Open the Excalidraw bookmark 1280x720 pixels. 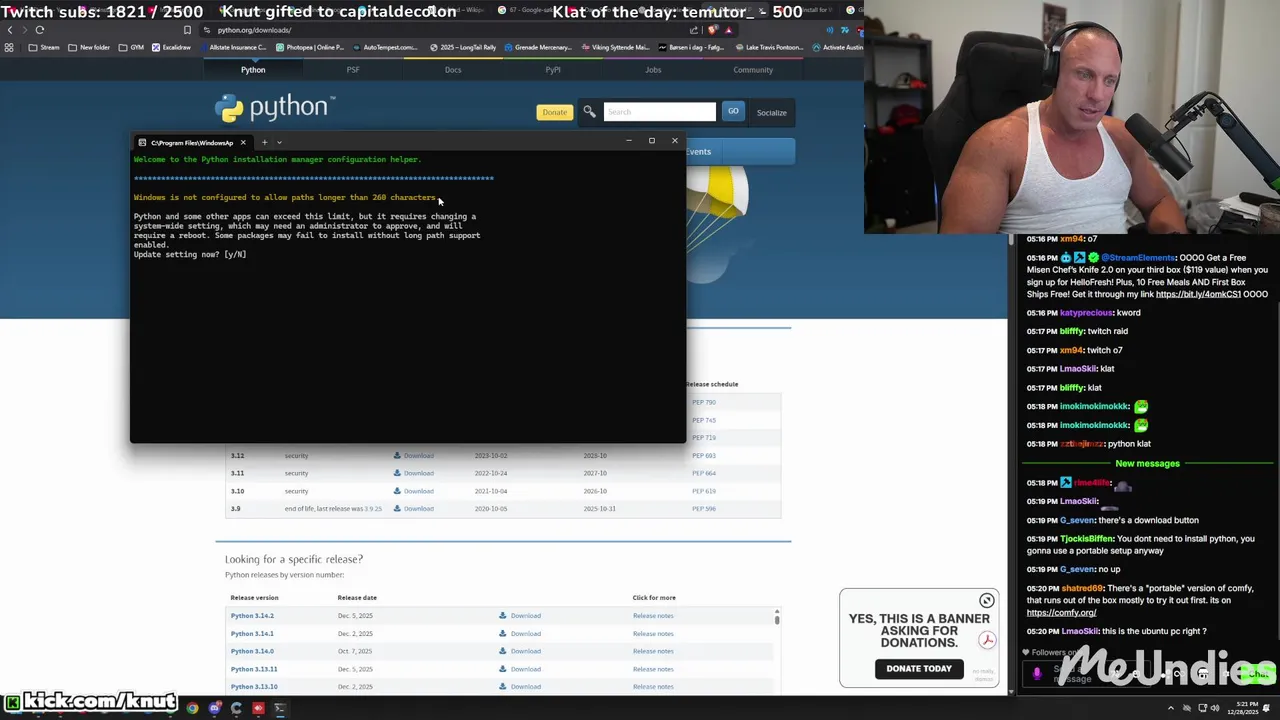(171, 47)
